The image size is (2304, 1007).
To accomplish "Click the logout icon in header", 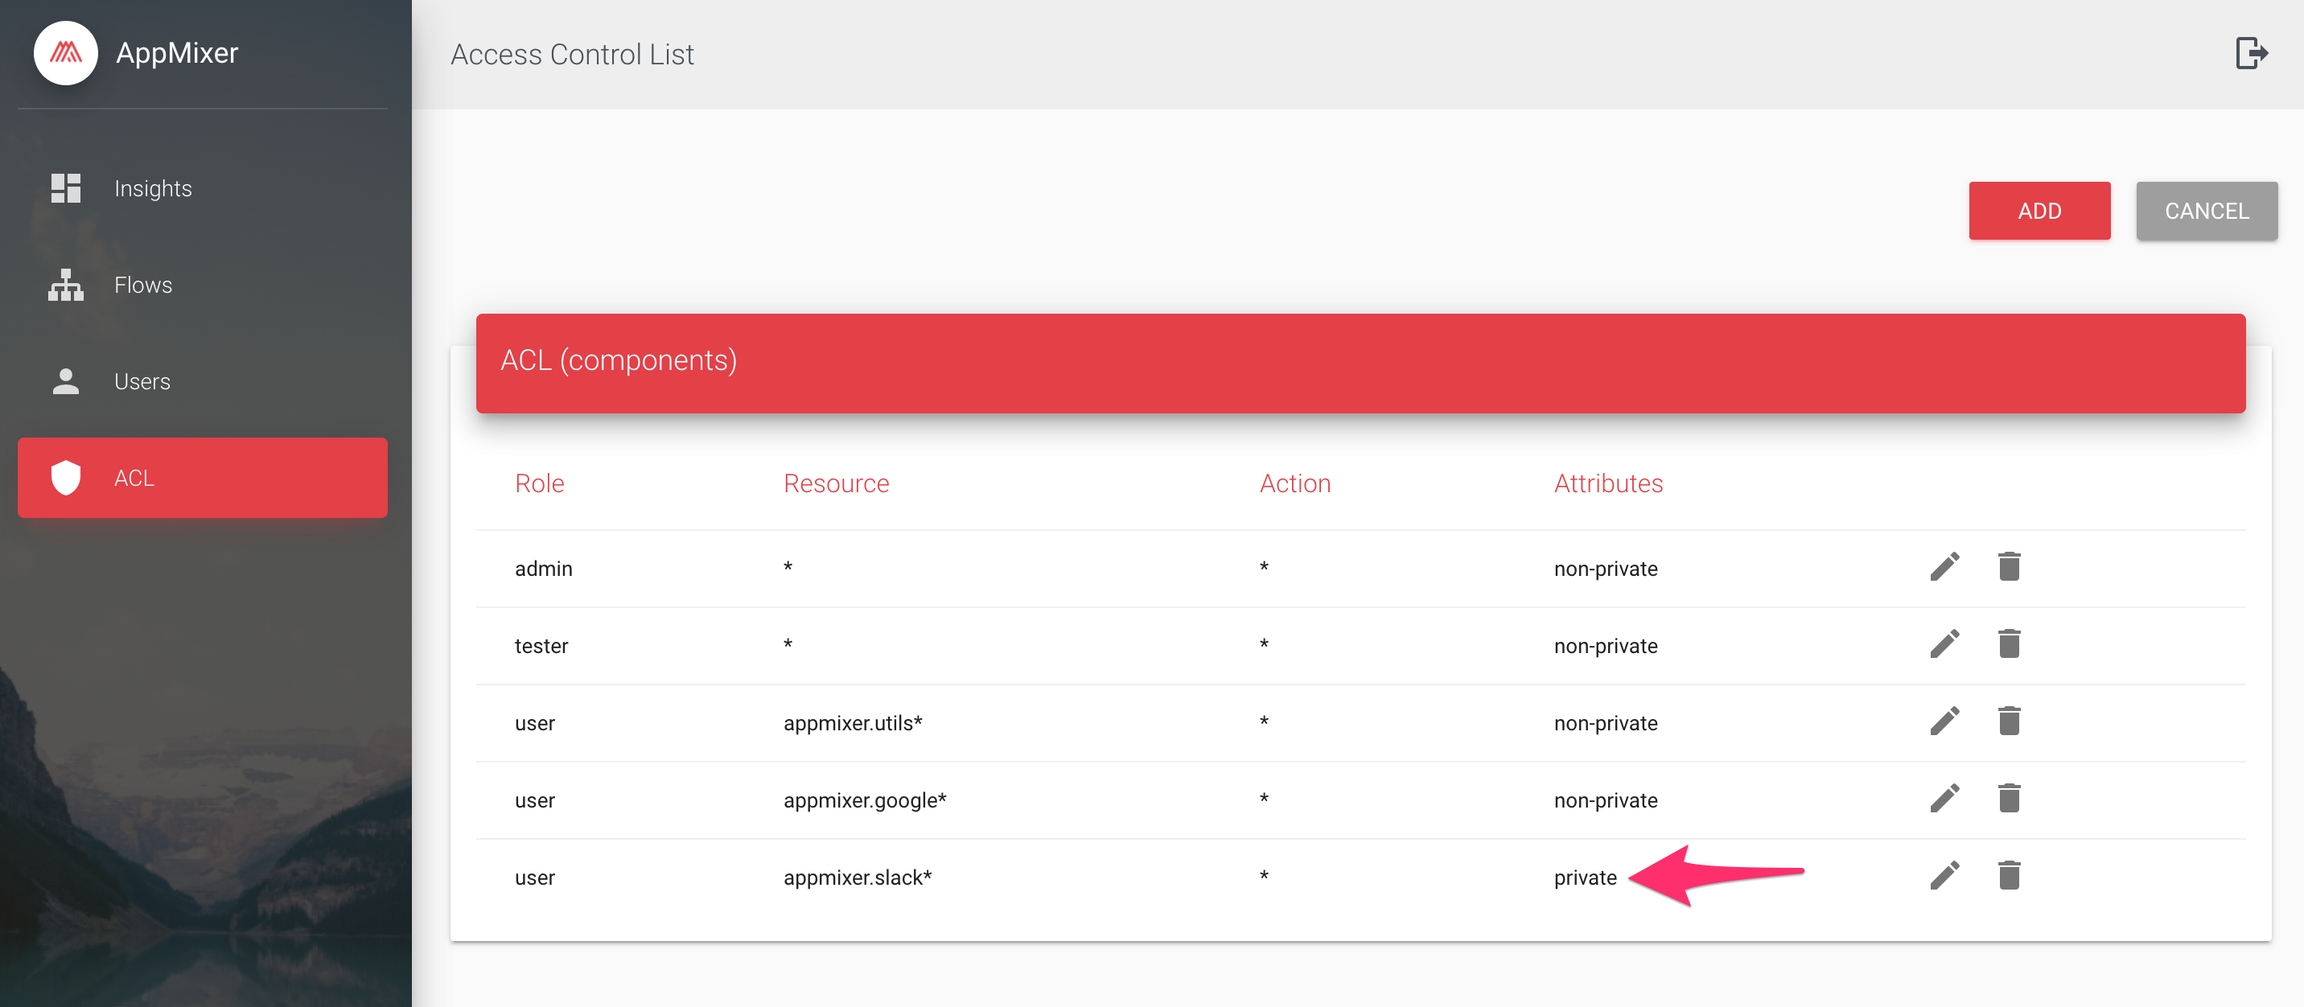I will tap(2250, 53).
